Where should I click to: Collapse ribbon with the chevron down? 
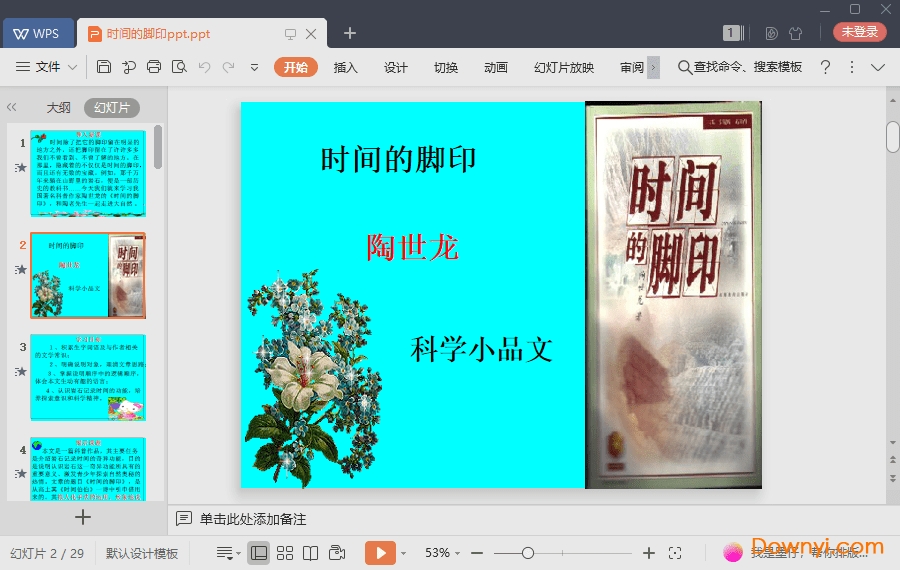(x=878, y=67)
